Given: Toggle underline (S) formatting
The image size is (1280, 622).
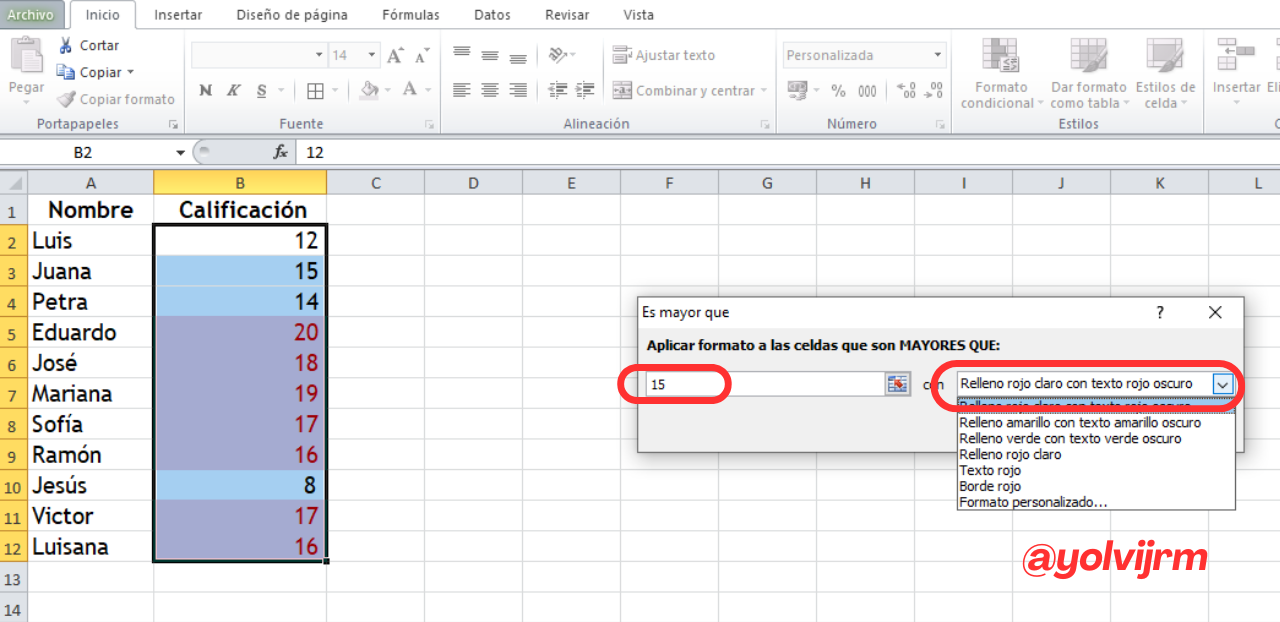Looking at the screenshot, I should [x=261, y=90].
